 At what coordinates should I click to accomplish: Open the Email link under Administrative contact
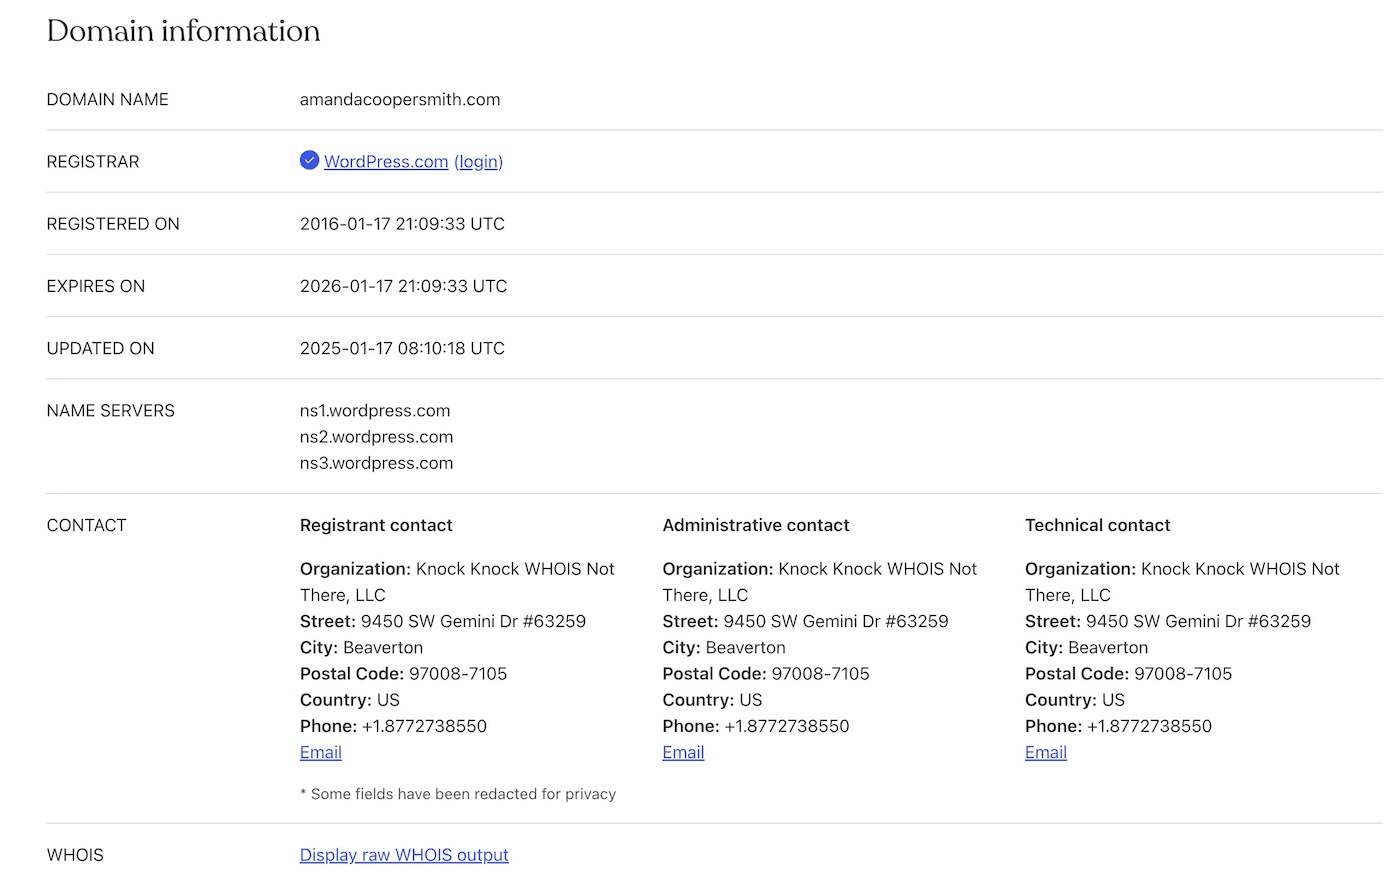(683, 752)
